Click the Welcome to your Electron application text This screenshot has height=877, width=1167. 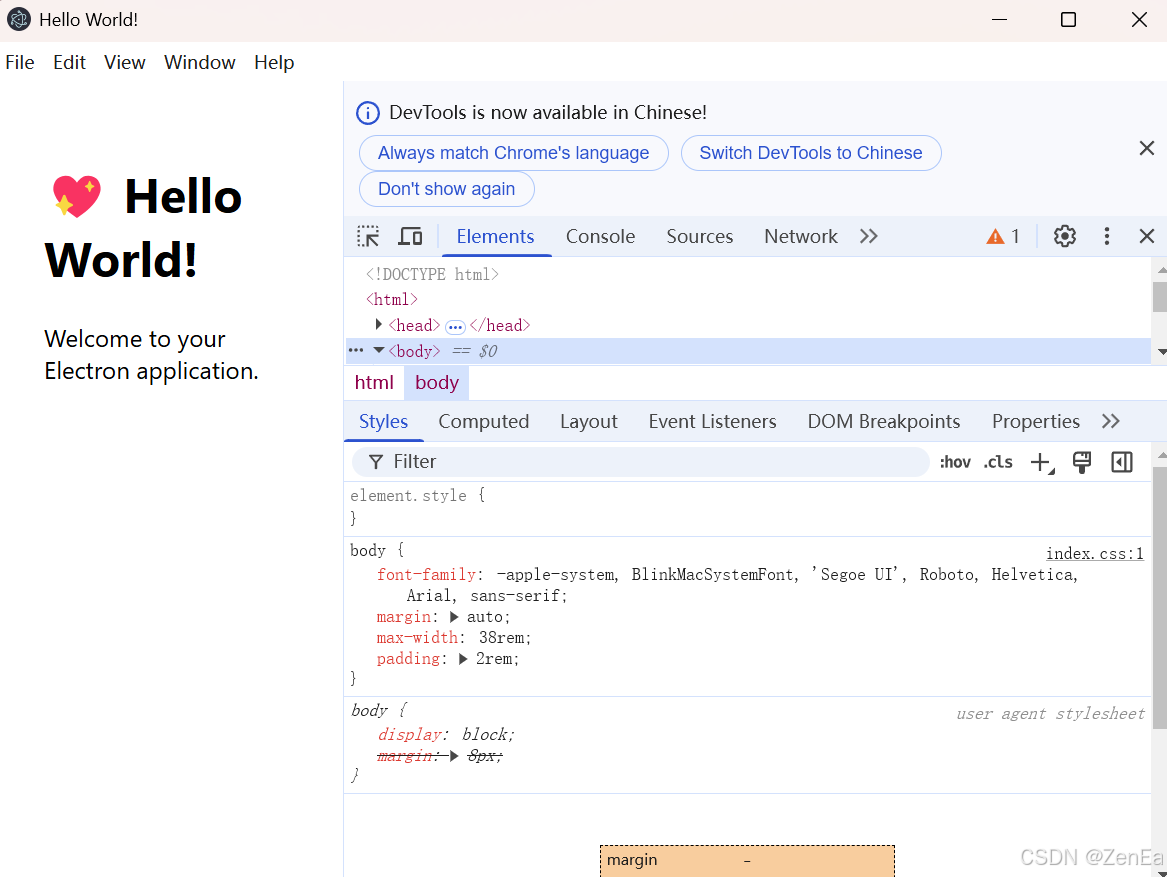151,355
